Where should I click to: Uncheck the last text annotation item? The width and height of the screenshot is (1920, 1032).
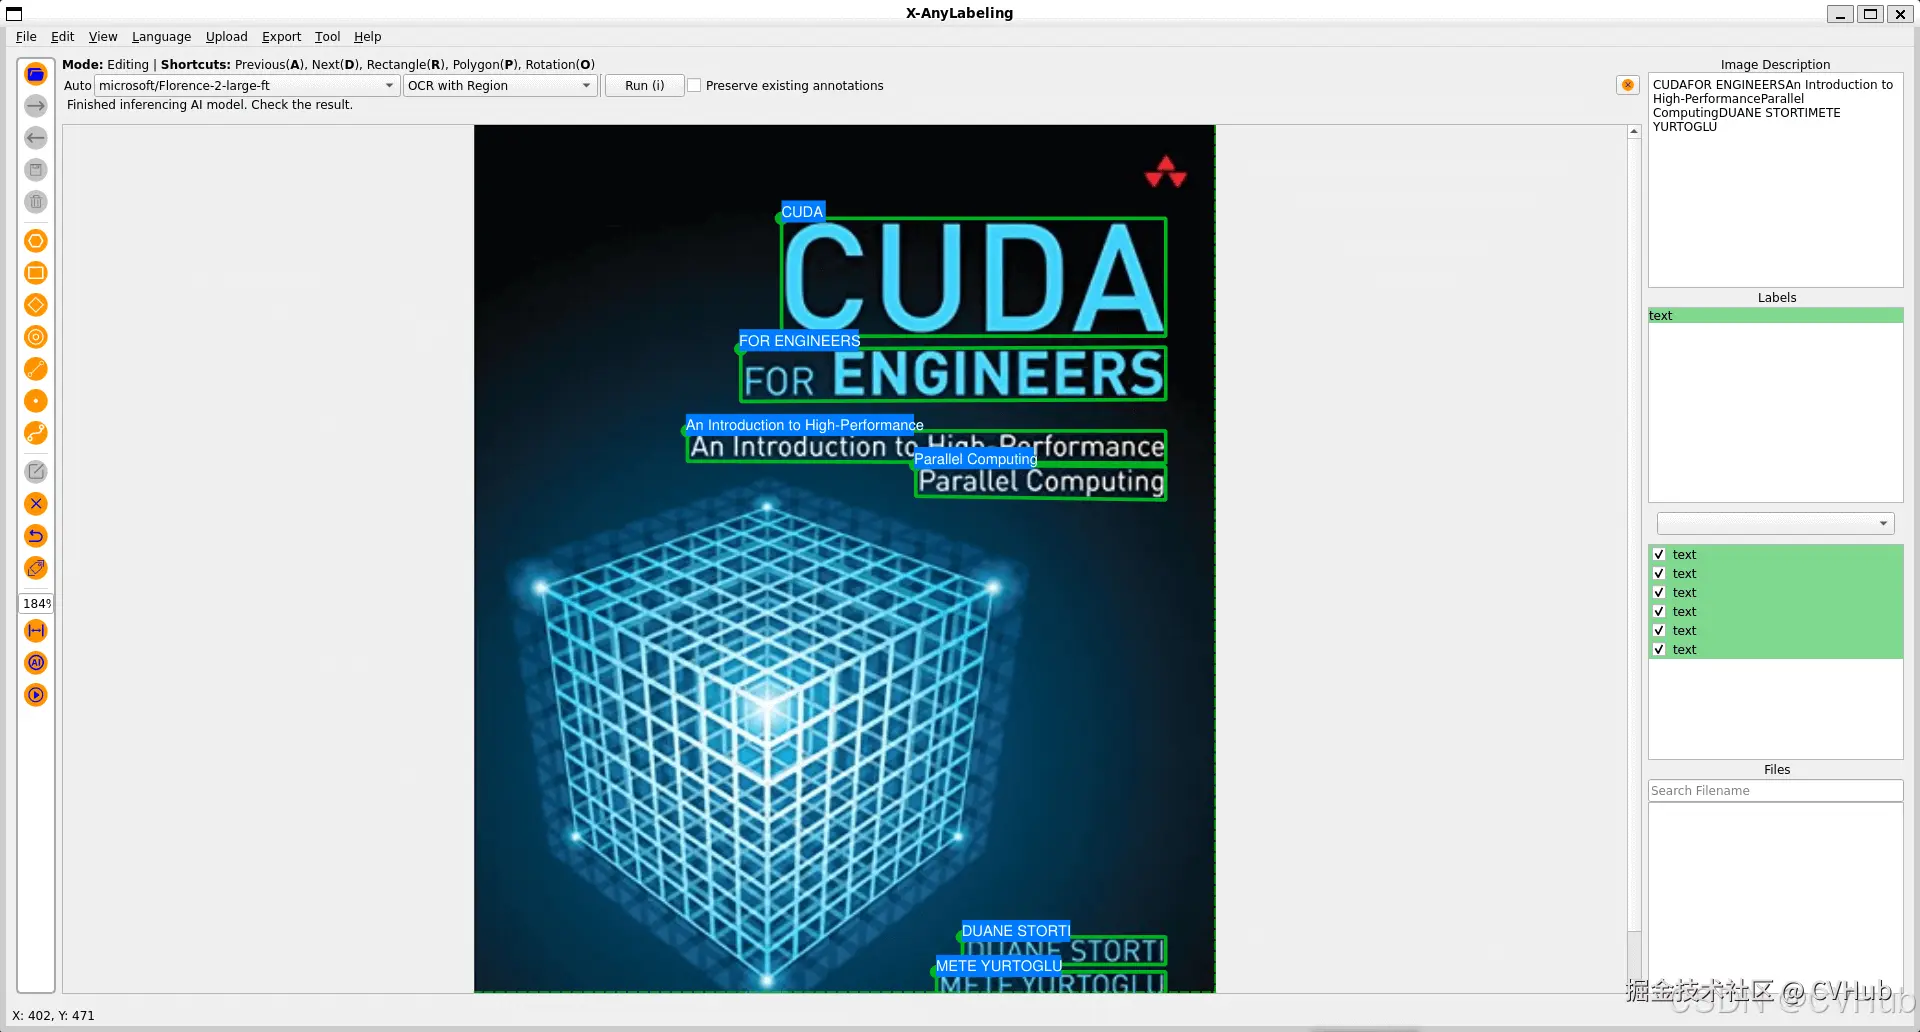tap(1659, 650)
